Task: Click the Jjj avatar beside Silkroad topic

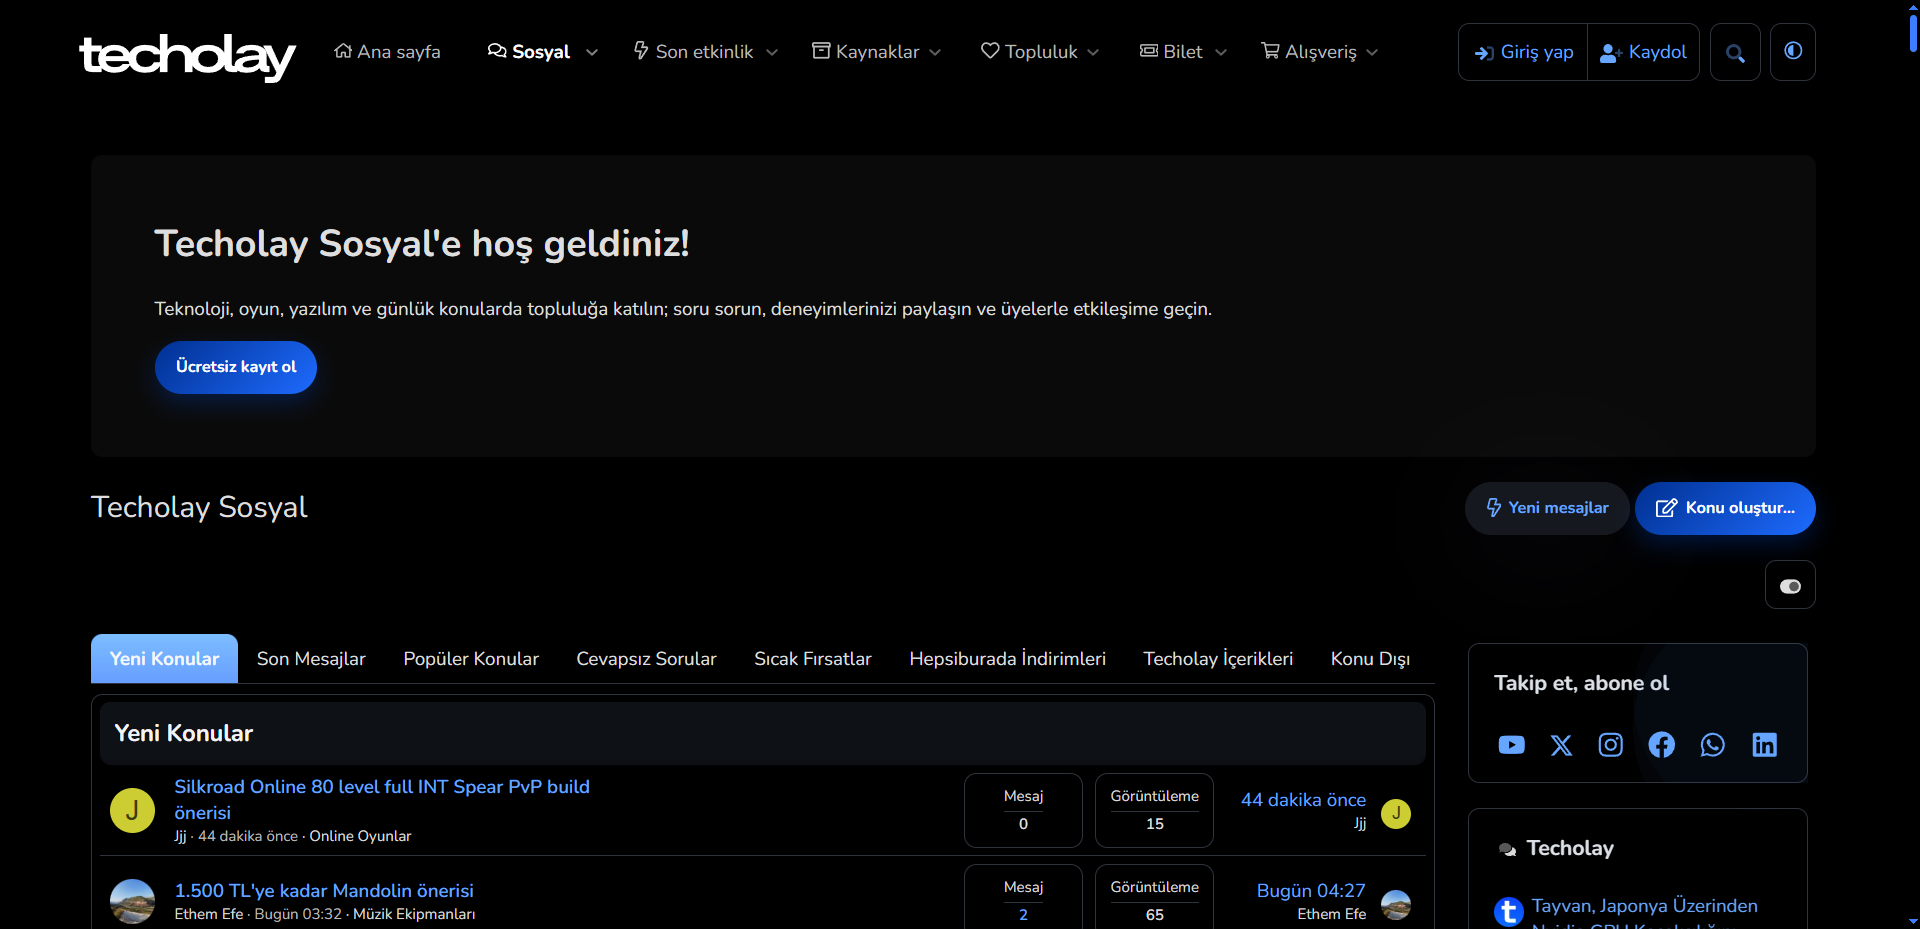Action: (132, 810)
